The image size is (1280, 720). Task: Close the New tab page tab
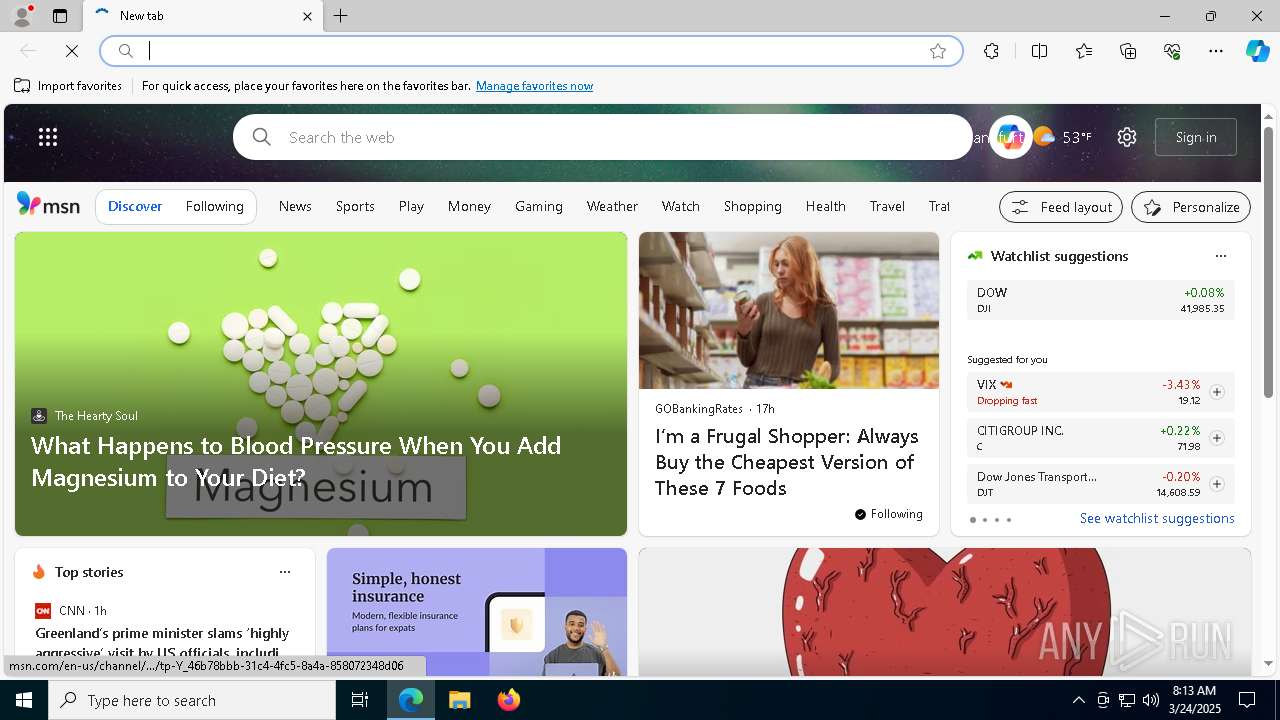point(307,16)
